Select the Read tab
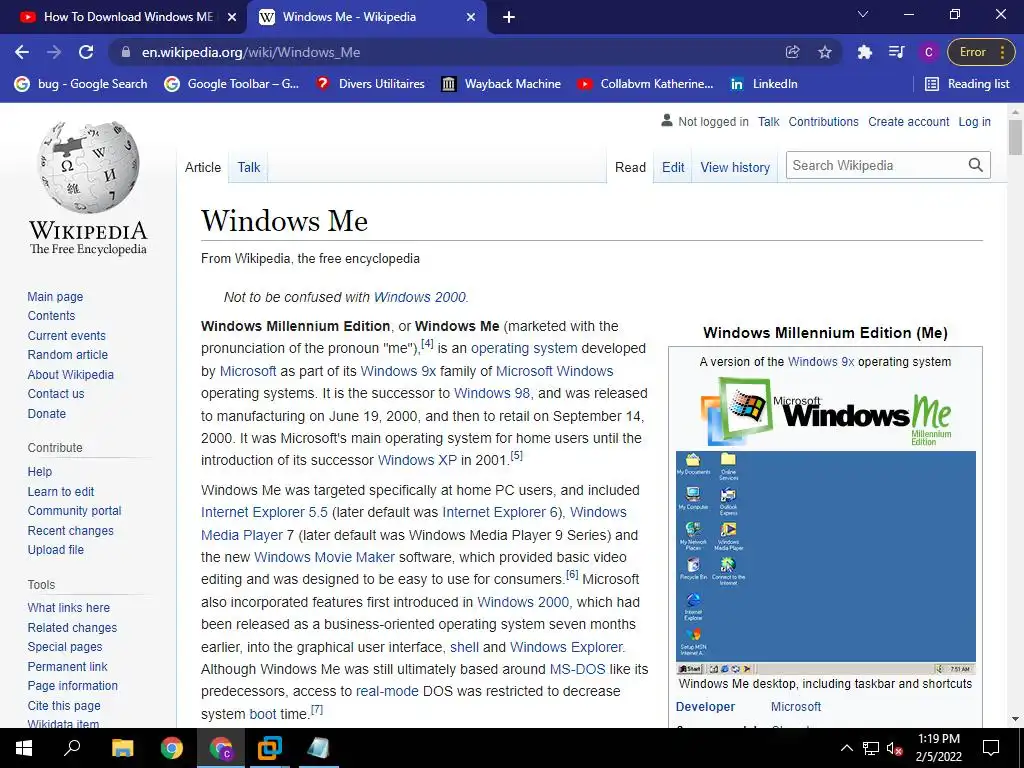 tap(630, 167)
